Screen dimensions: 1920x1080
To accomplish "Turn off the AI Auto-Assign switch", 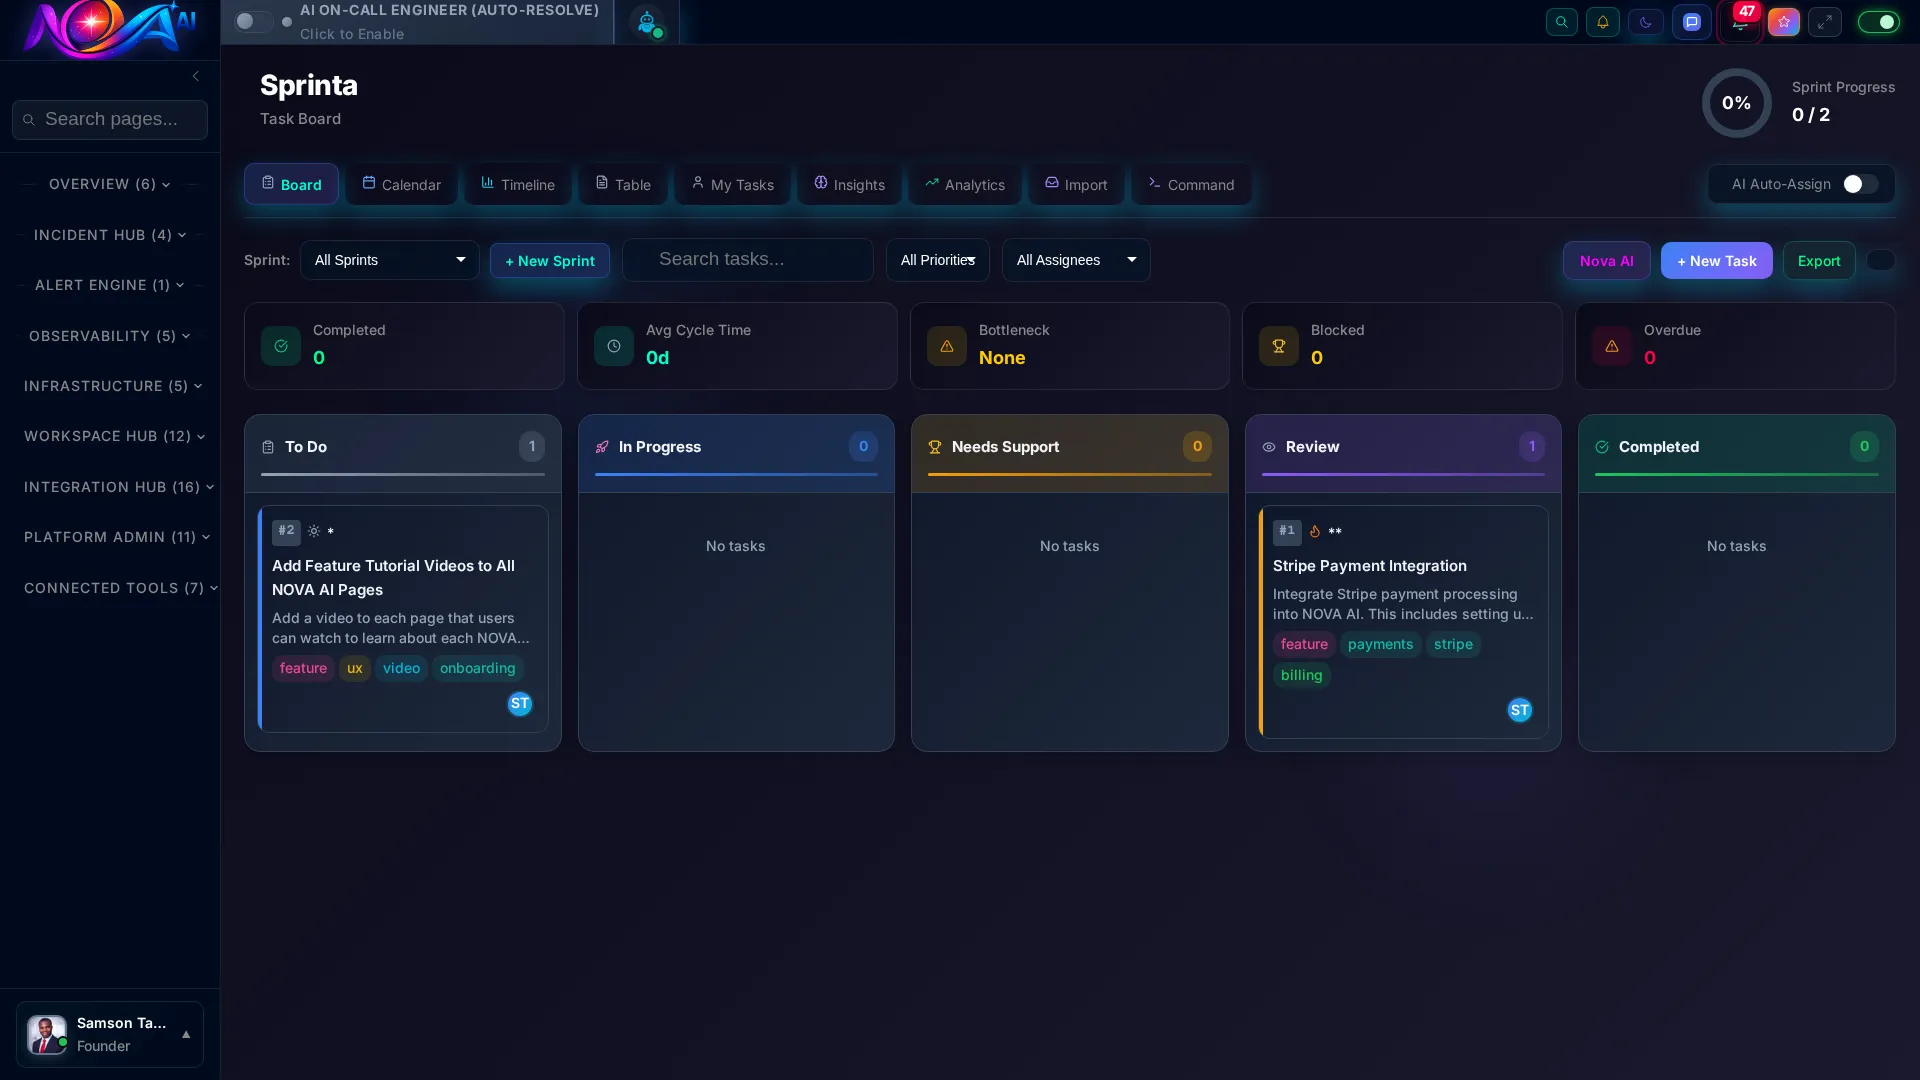I will pos(1856,184).
